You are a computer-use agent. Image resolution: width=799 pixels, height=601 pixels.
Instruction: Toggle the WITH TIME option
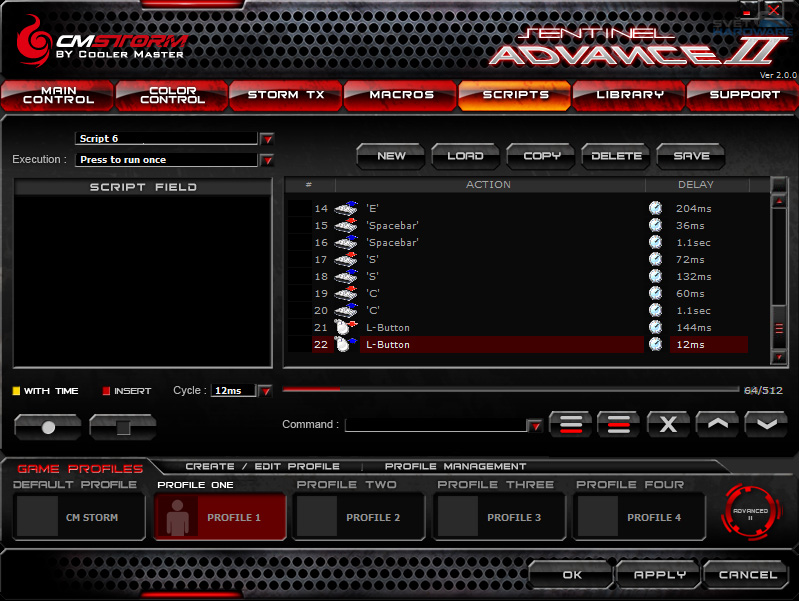click(17, 391)
